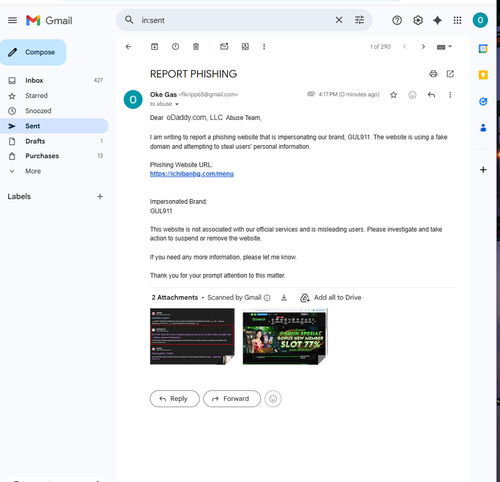The width and height of the screenshot is (500, 482).
Task: Archive this email
Action: (154, 47)
